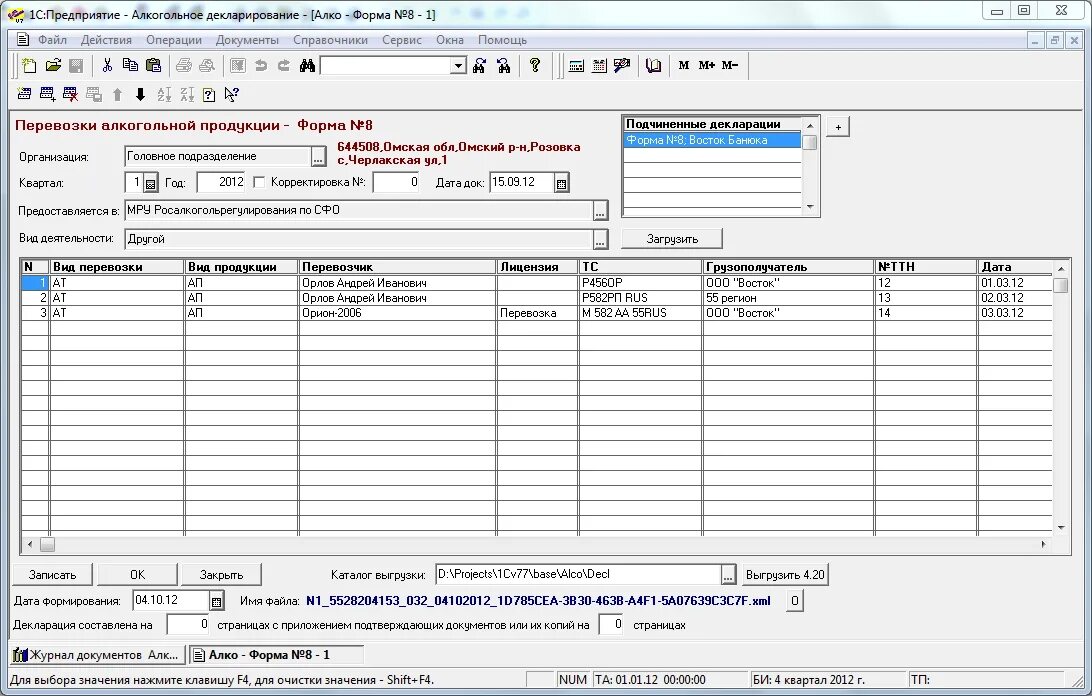Click the tools icon next to calendar
This screenshot has width=1092, height=696.
(x=622, y=65)
